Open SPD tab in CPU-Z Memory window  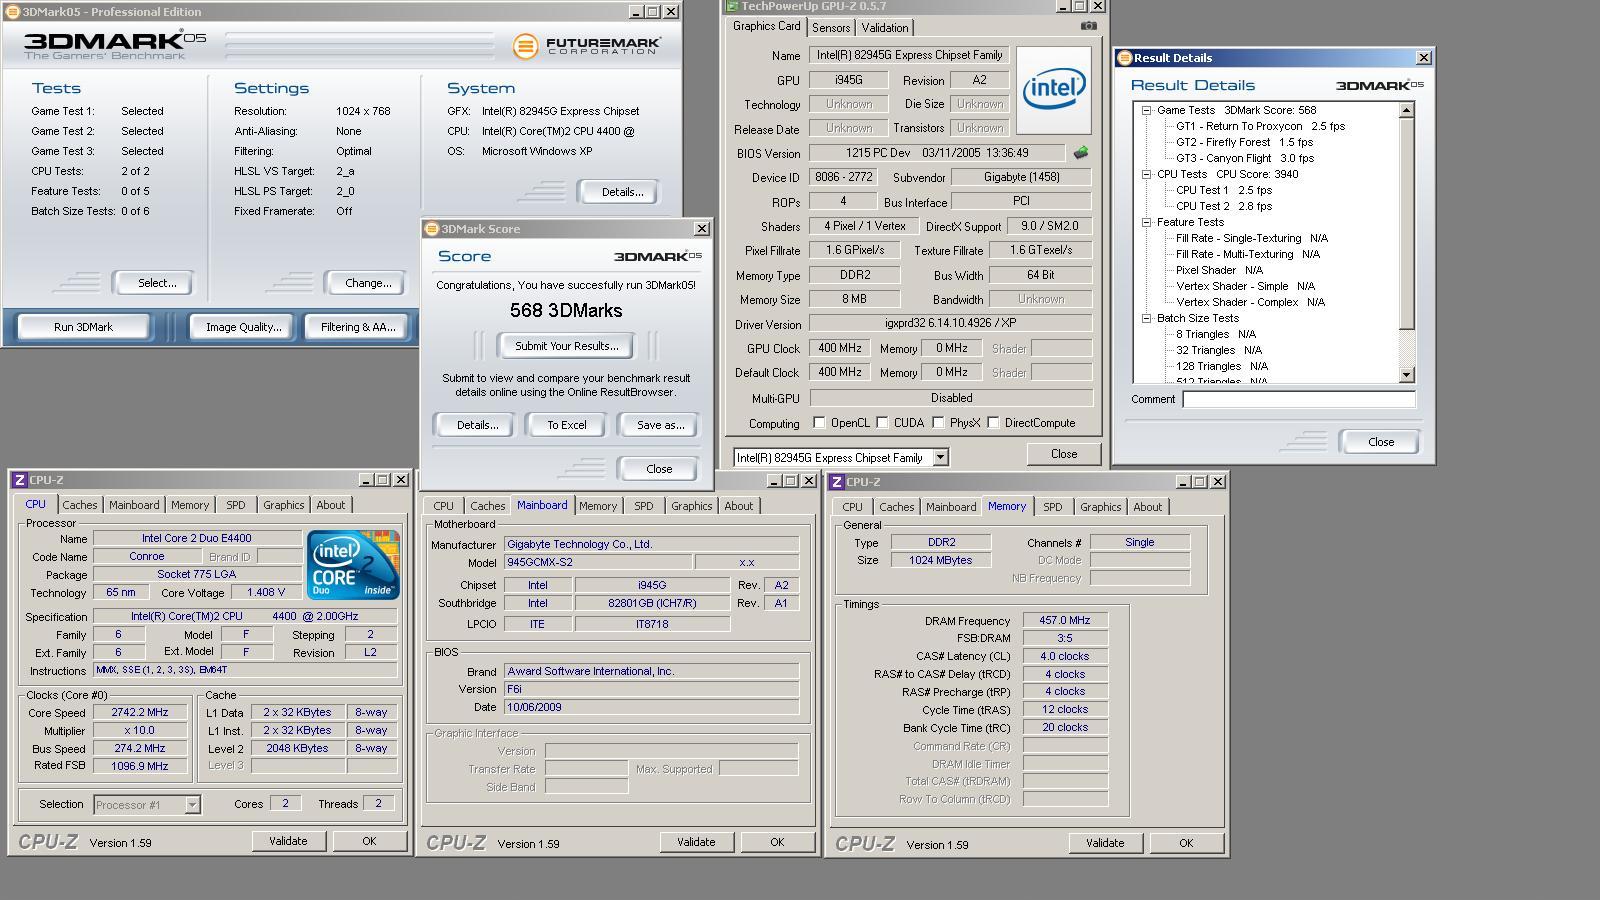[1053, 507]
